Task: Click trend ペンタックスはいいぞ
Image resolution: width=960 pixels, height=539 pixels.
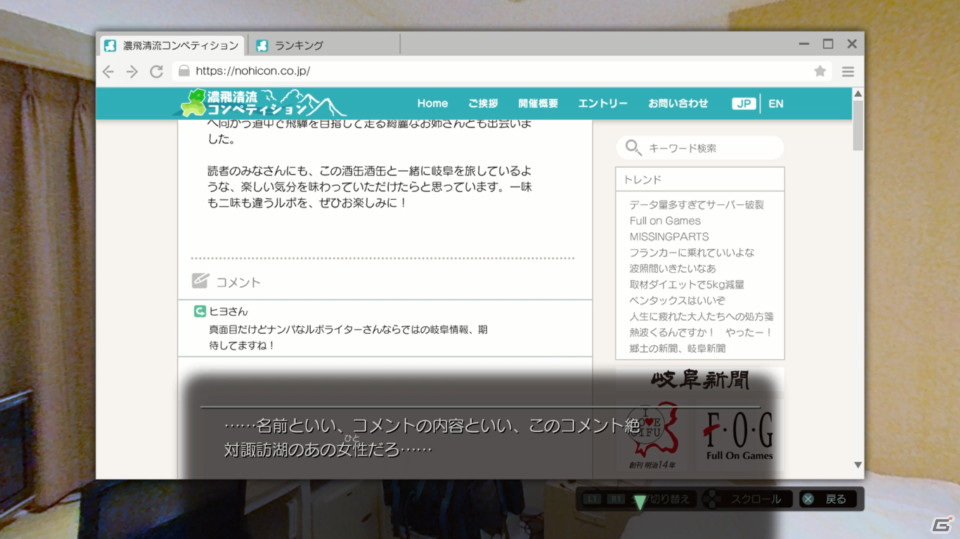Action: [x=677, y=300]
